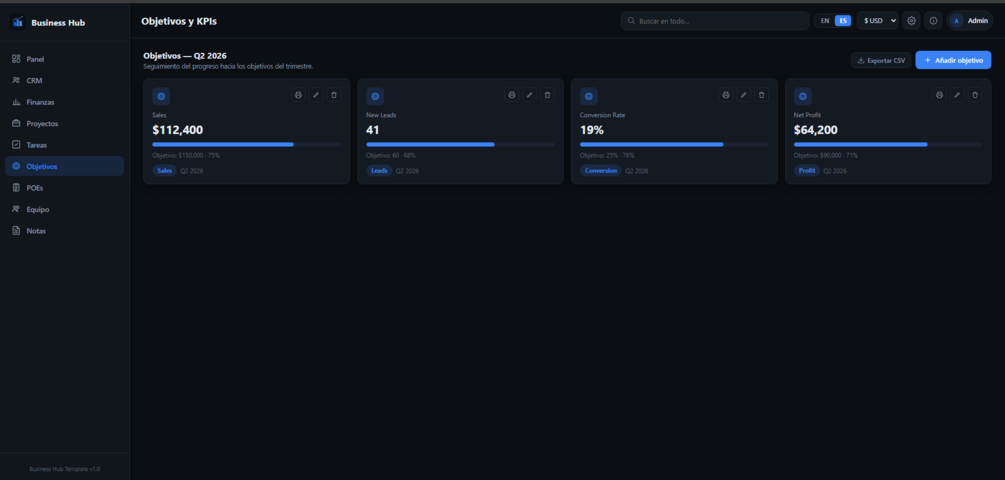Switch language to ES
1005x480 pixels.
click(x=843, y=21)
